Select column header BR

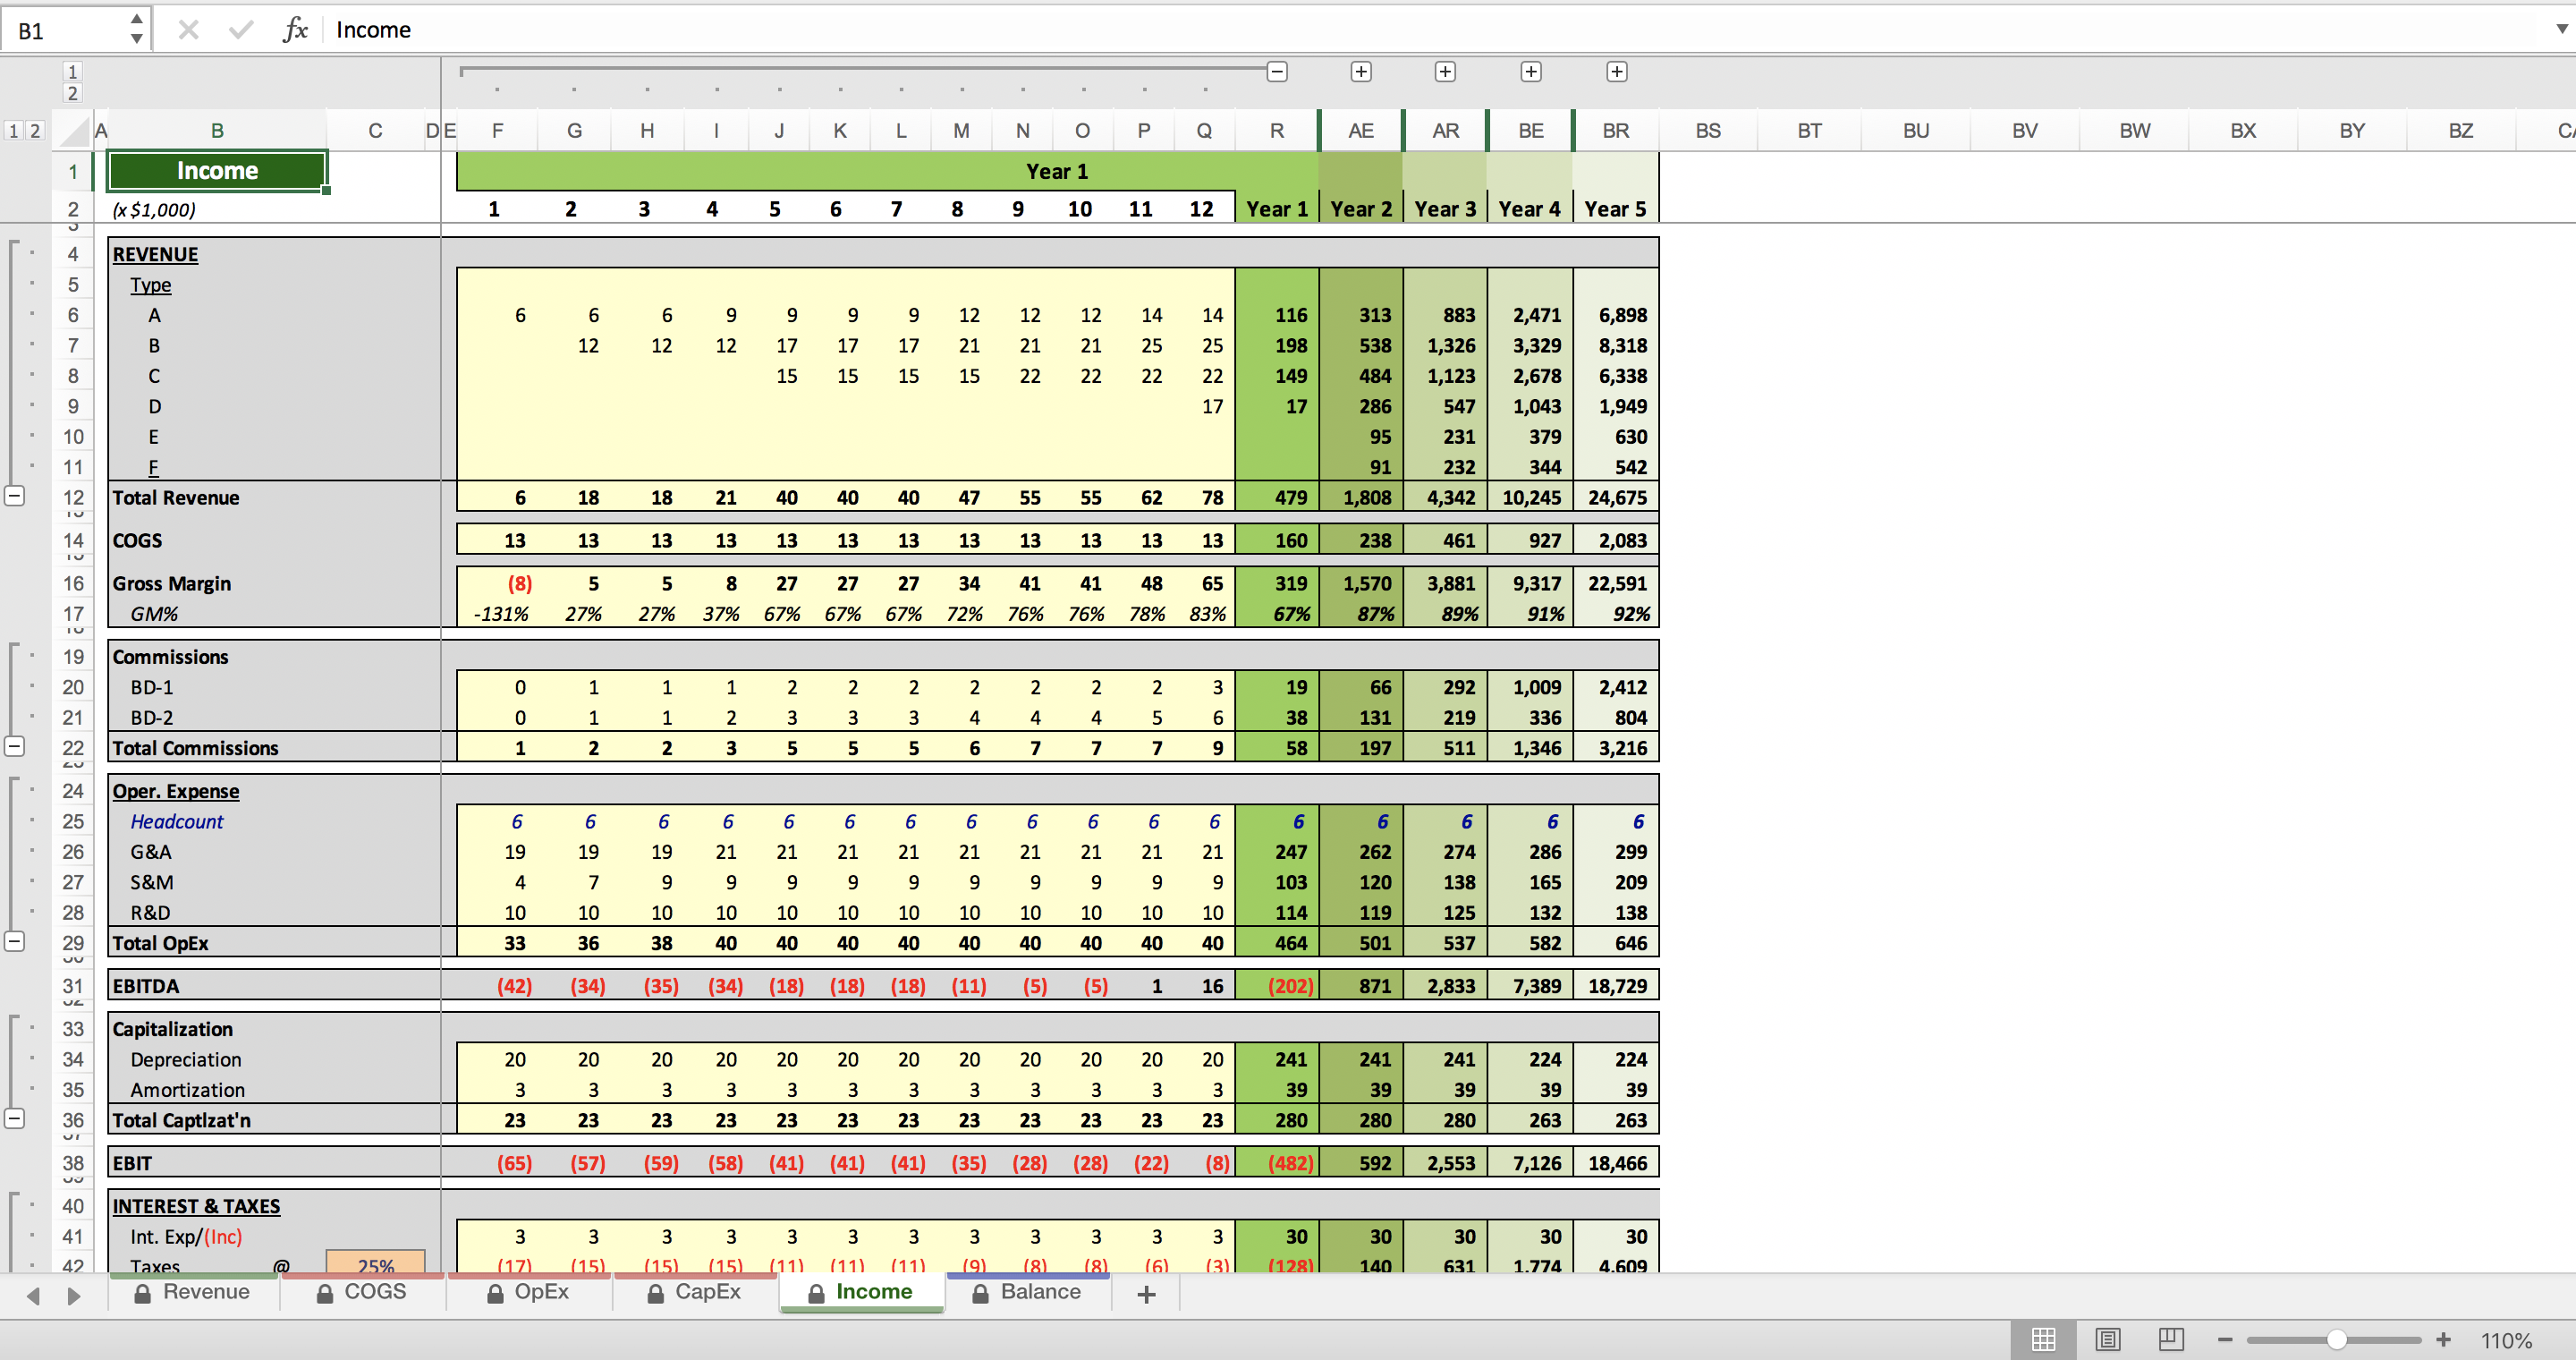pos(1616,131)
